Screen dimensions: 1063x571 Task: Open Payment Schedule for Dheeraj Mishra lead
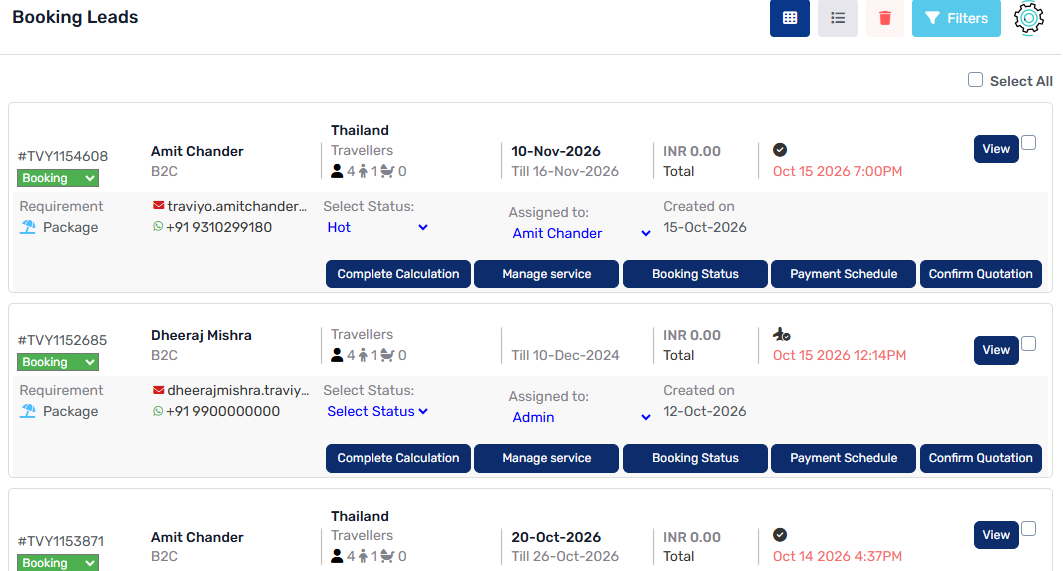pyautogui.click(x=843, y=458)
